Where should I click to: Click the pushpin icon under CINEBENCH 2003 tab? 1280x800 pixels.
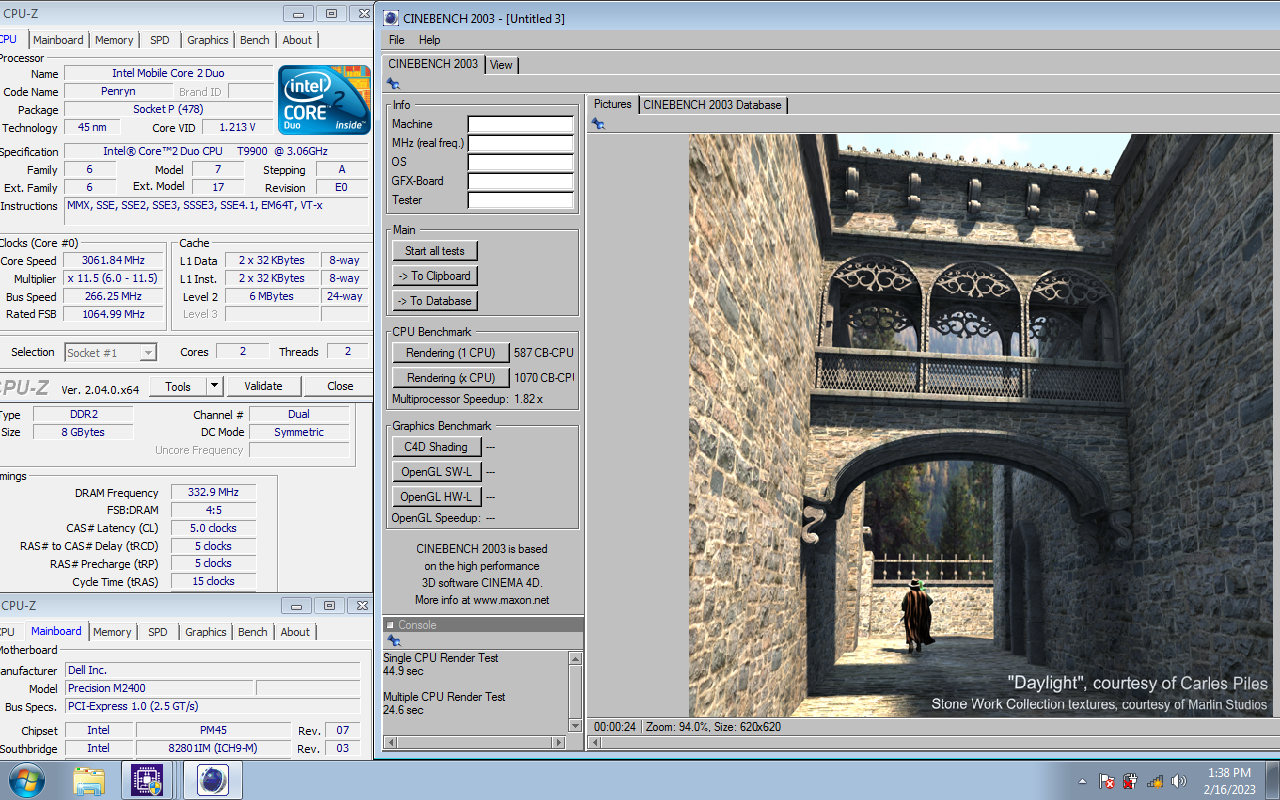pyautogui.click(x=393, y=84)
